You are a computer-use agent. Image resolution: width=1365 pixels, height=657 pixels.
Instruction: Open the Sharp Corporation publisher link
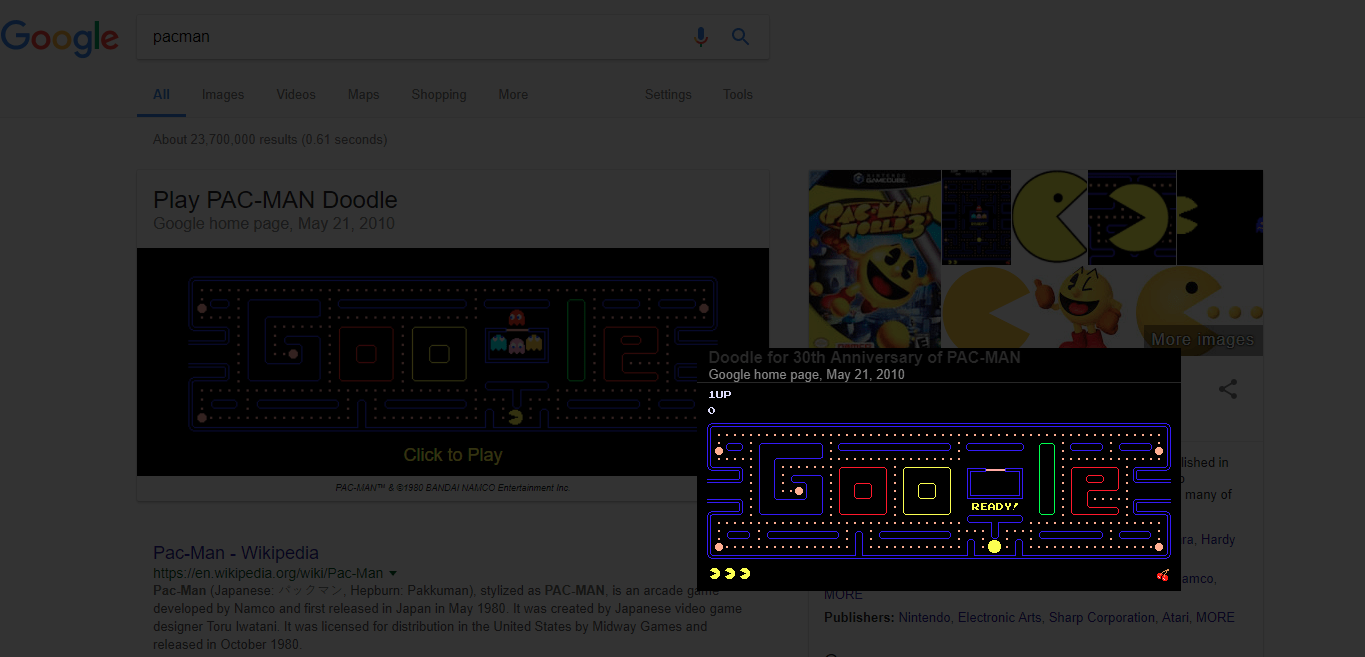pyautogui.click(x=1101, y=617)
